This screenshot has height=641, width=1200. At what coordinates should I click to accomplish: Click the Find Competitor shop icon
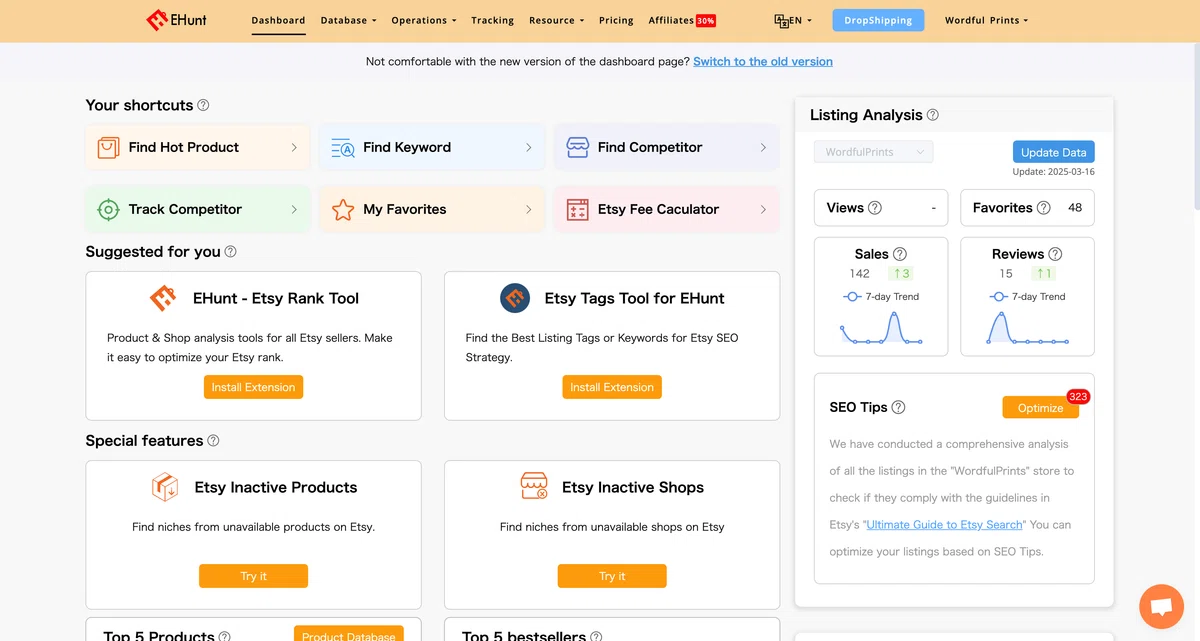(x=577, y=148)
